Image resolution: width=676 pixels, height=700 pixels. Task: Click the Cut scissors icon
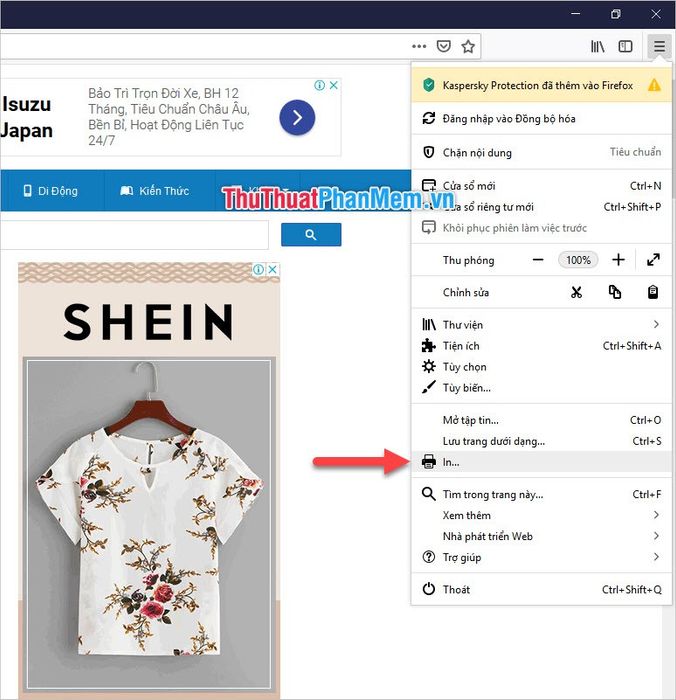[576, 292]
